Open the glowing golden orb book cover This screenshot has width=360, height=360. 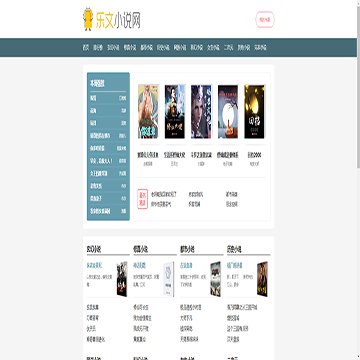point(254,111)
